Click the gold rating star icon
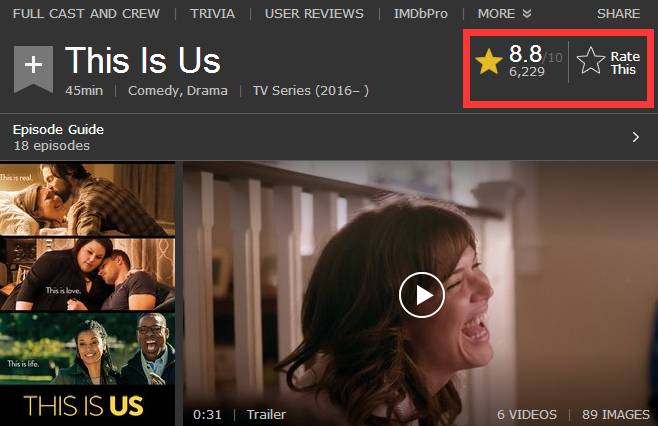This screenshot has height=426, width=658. [489, 61]
